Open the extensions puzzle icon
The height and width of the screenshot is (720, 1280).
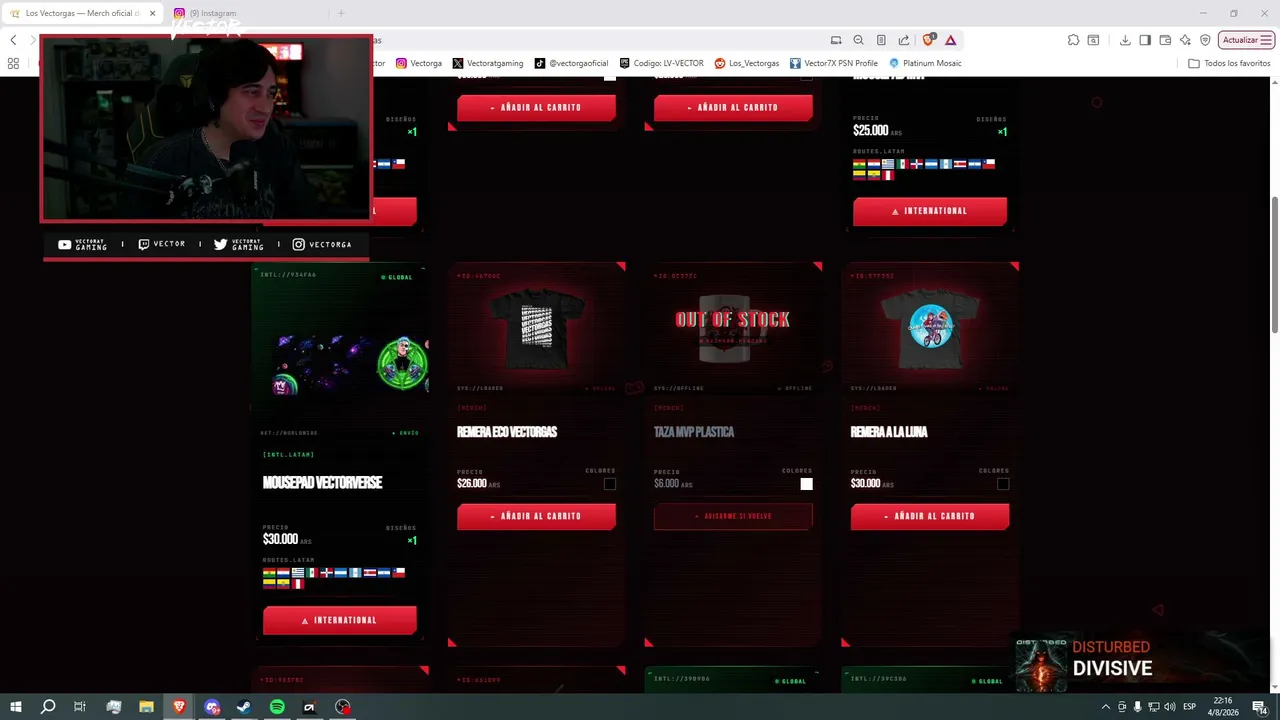click(1073, 40)
